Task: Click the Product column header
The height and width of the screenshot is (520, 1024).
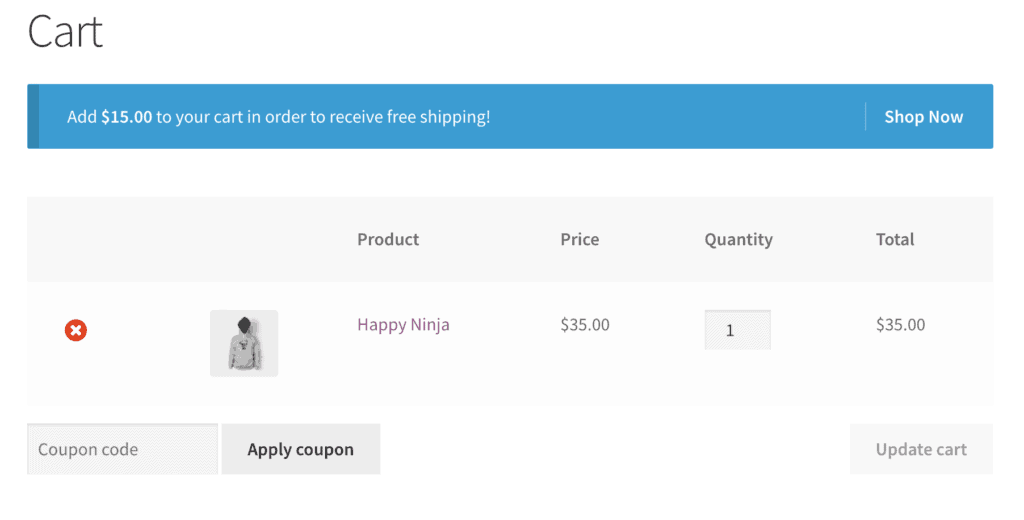Action: click(x=388, y=239)
